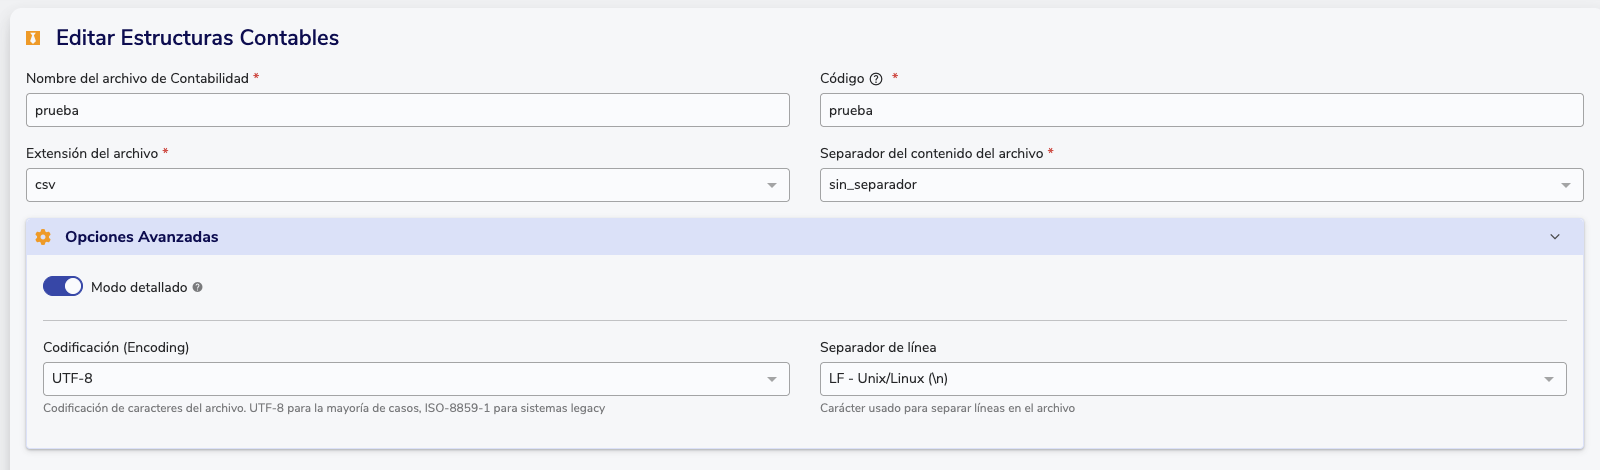Disable the Modo detallado switch

click(x=63, y=286)
